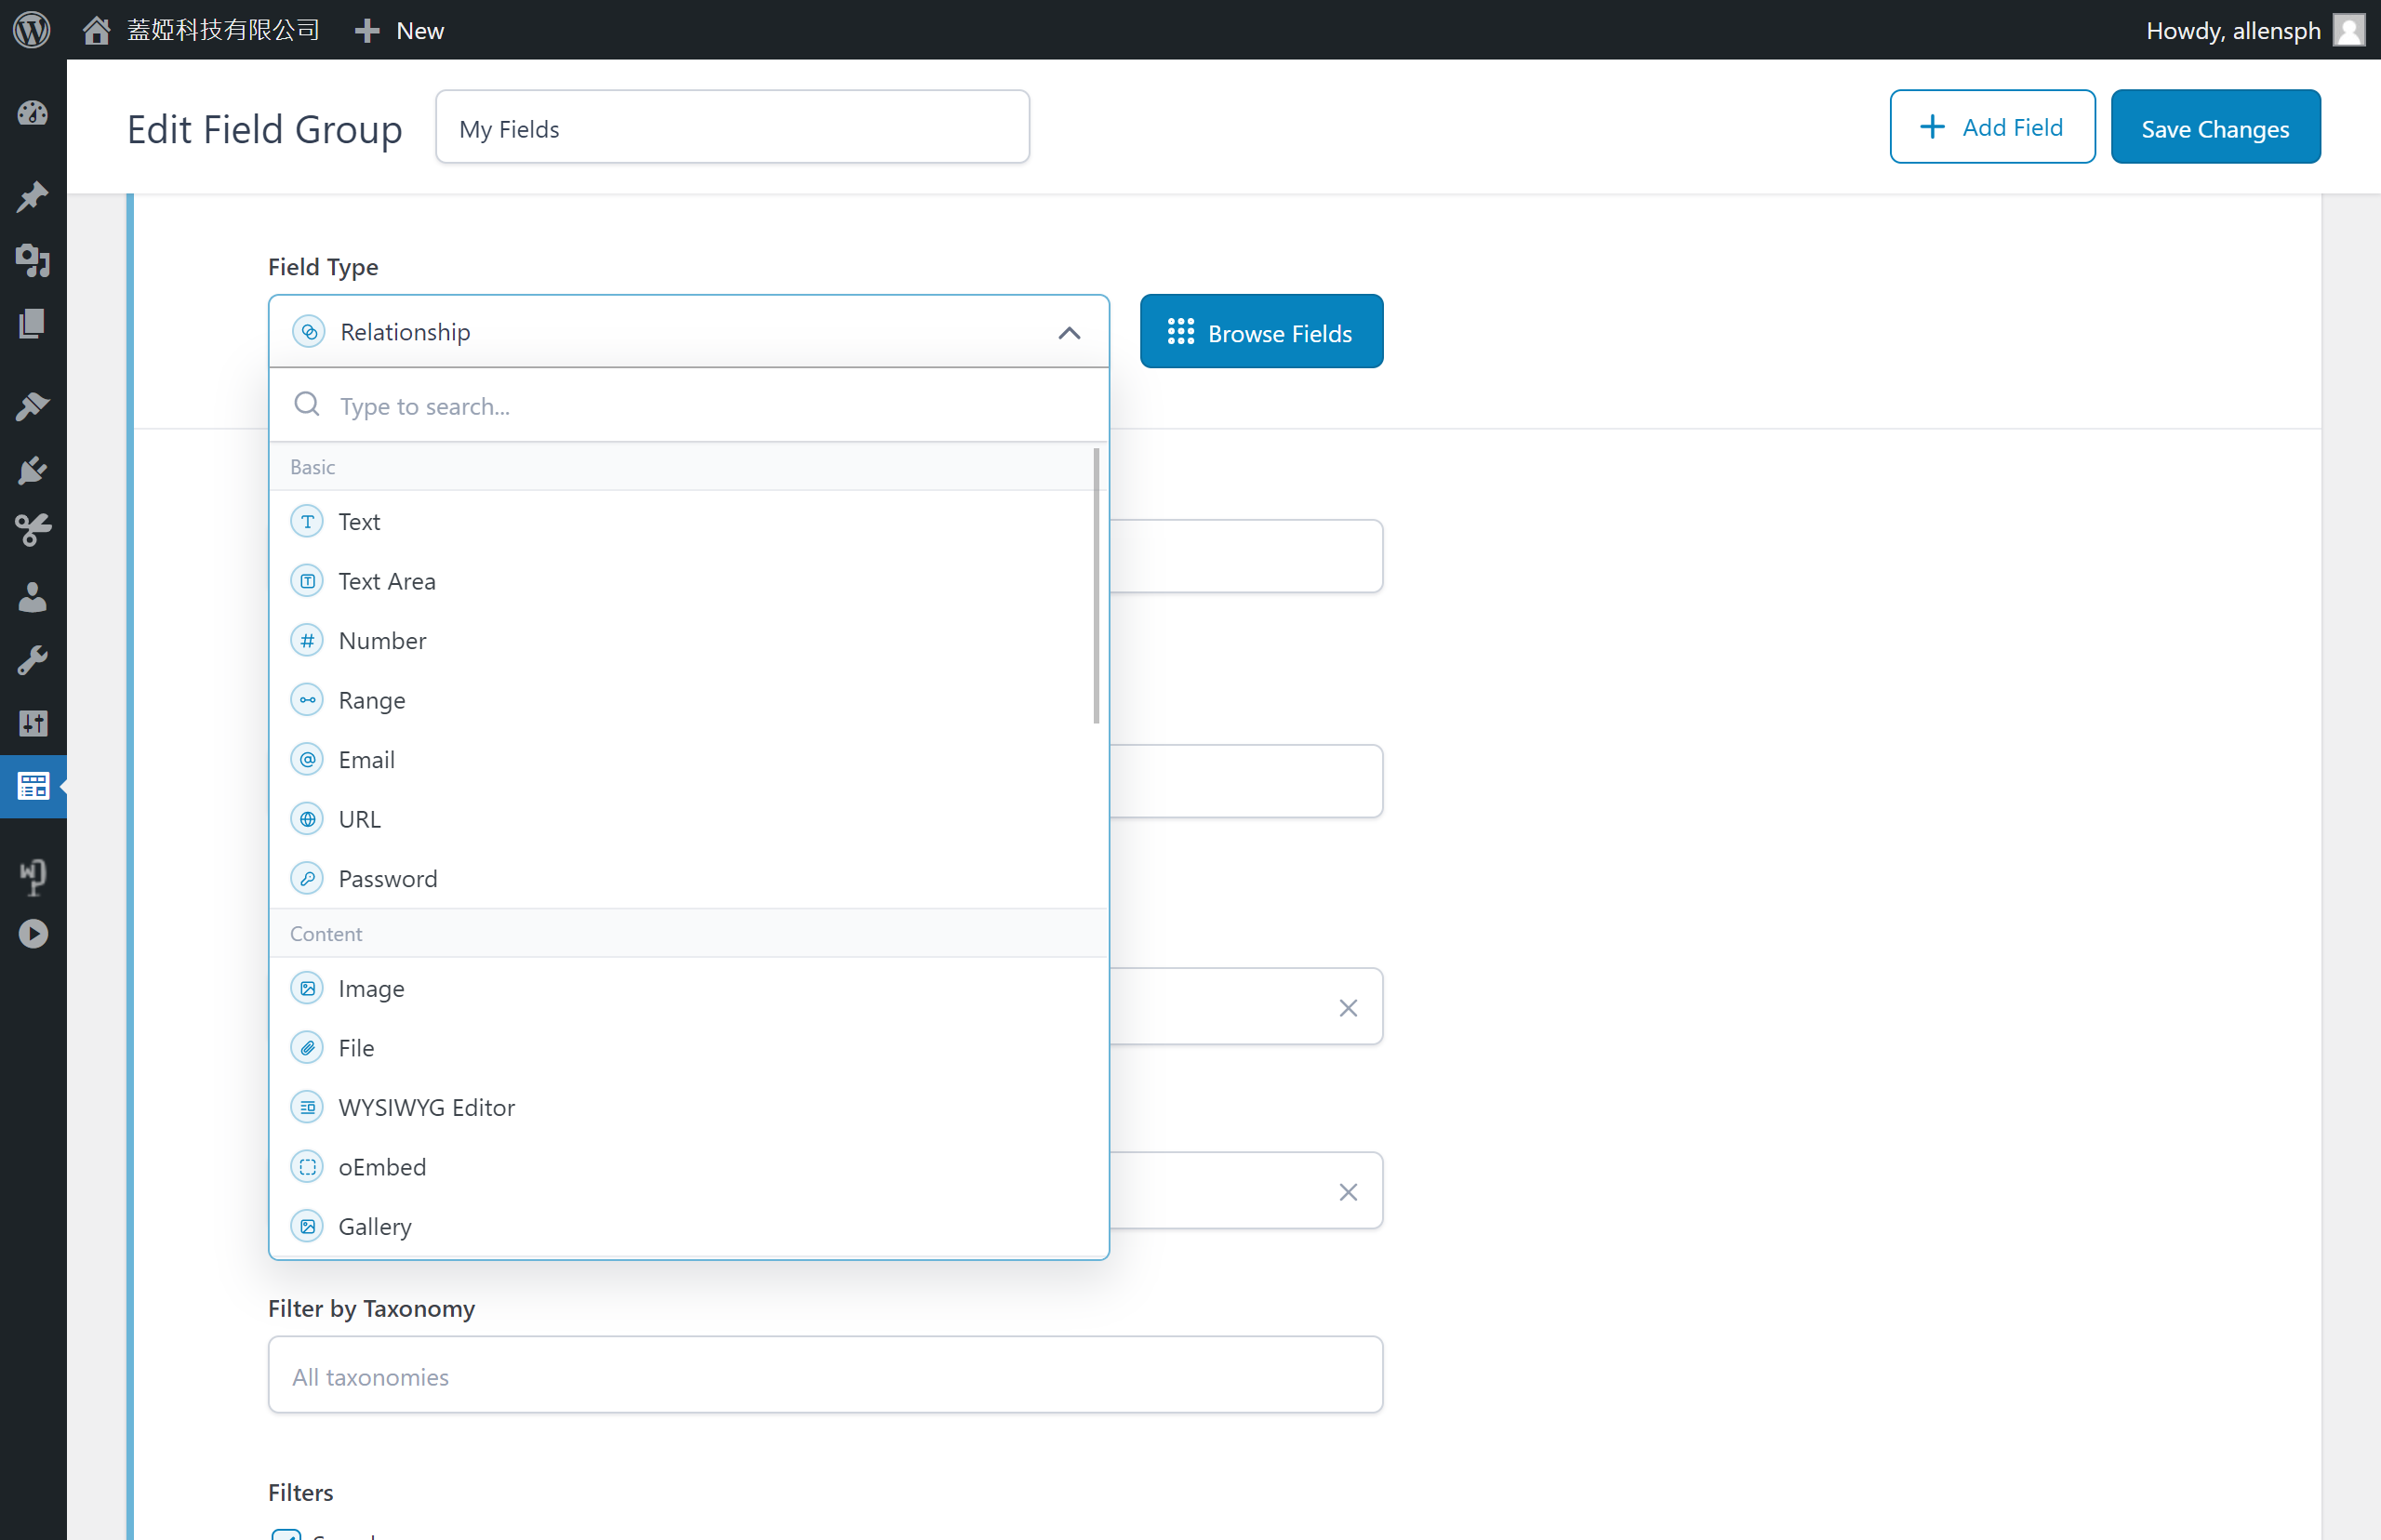
Task: Pick the Range field type option
Action: (x=371, y=700)
